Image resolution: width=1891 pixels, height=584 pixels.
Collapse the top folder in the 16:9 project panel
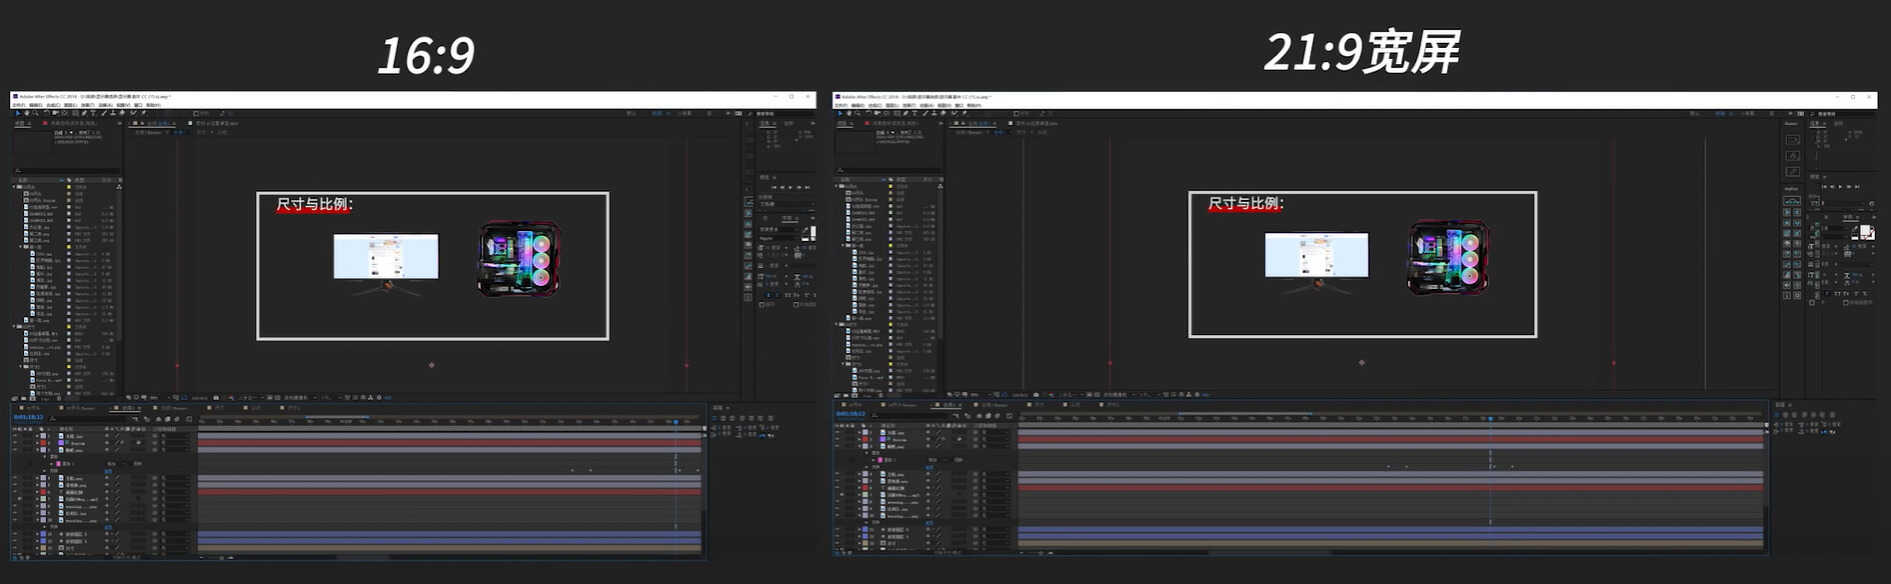click(x=15, y=187)
